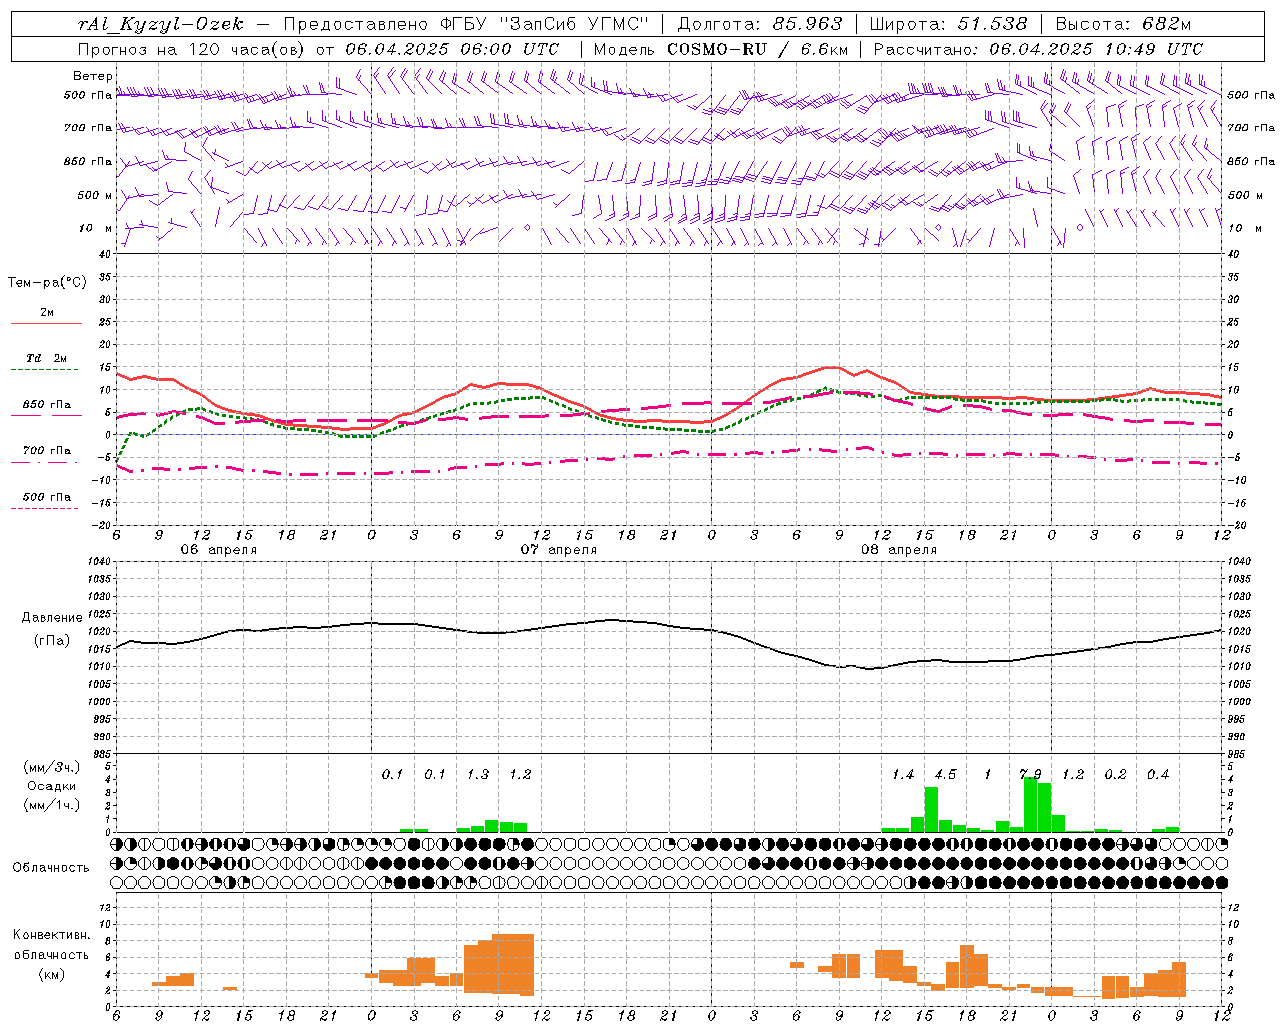Click the forecast start 06.04.2025 06:00 UTC
The image size is (1280, 1024).
click(x=452, y=49)
